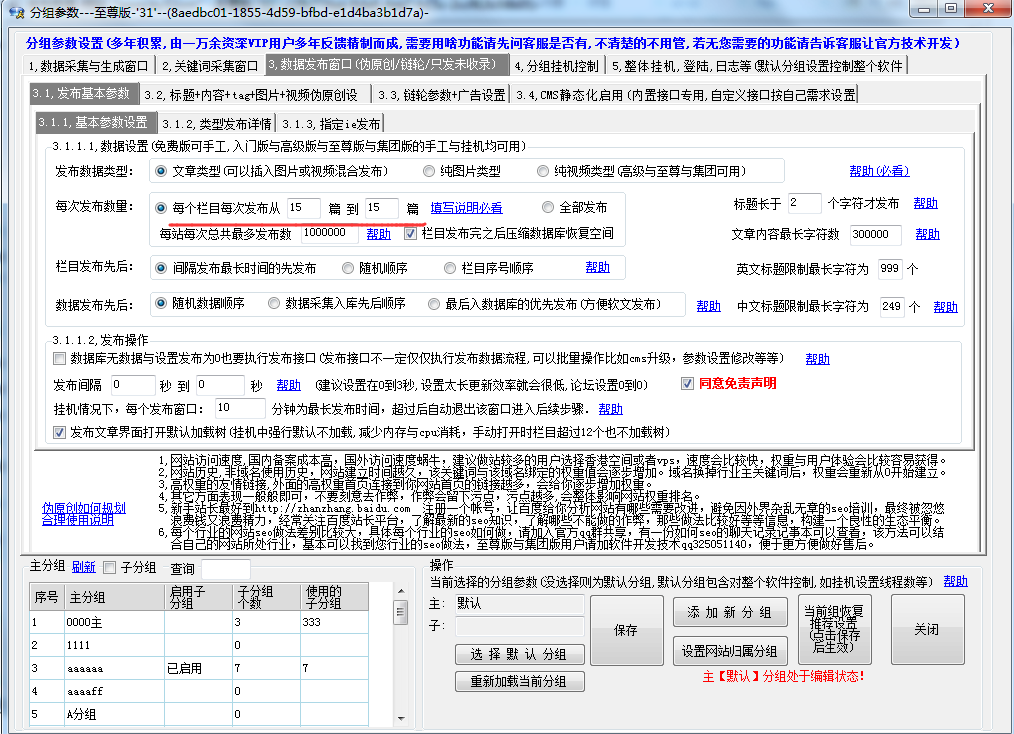This screenshot has width=1014, height=734.
Task: Click 当前组恢复推荐设置 button
Action: tap(834, 629)
